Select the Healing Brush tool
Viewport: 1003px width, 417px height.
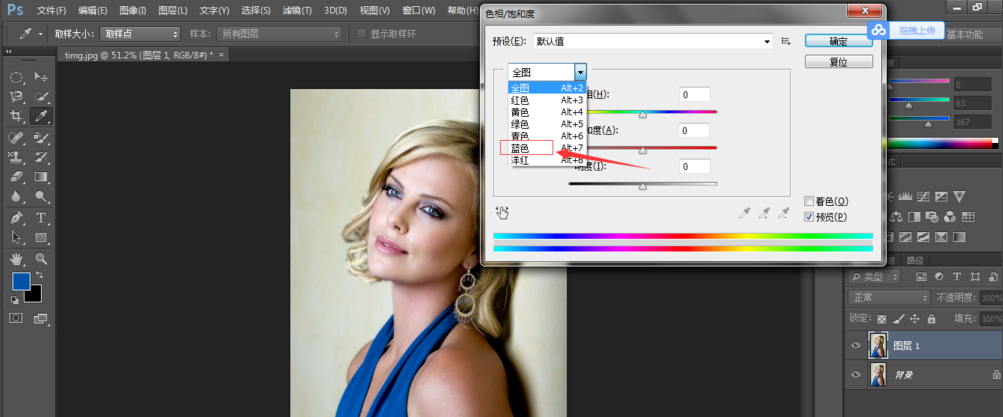point(16,137)
